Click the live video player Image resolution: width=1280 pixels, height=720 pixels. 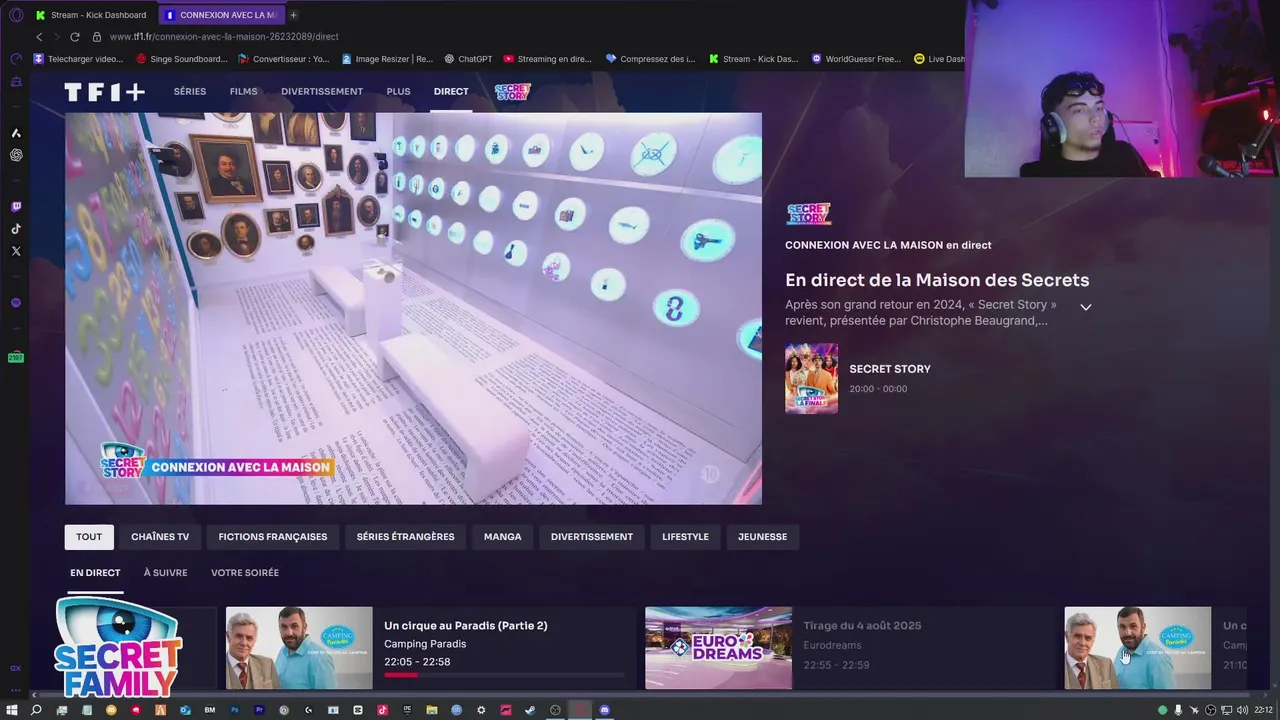coord(413,308)
